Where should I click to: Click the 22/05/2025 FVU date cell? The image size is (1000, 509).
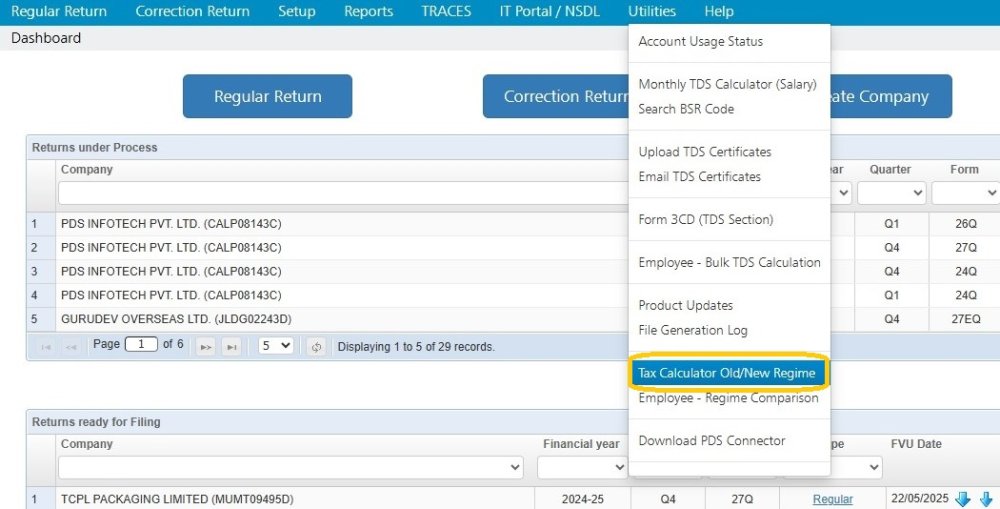920,499
